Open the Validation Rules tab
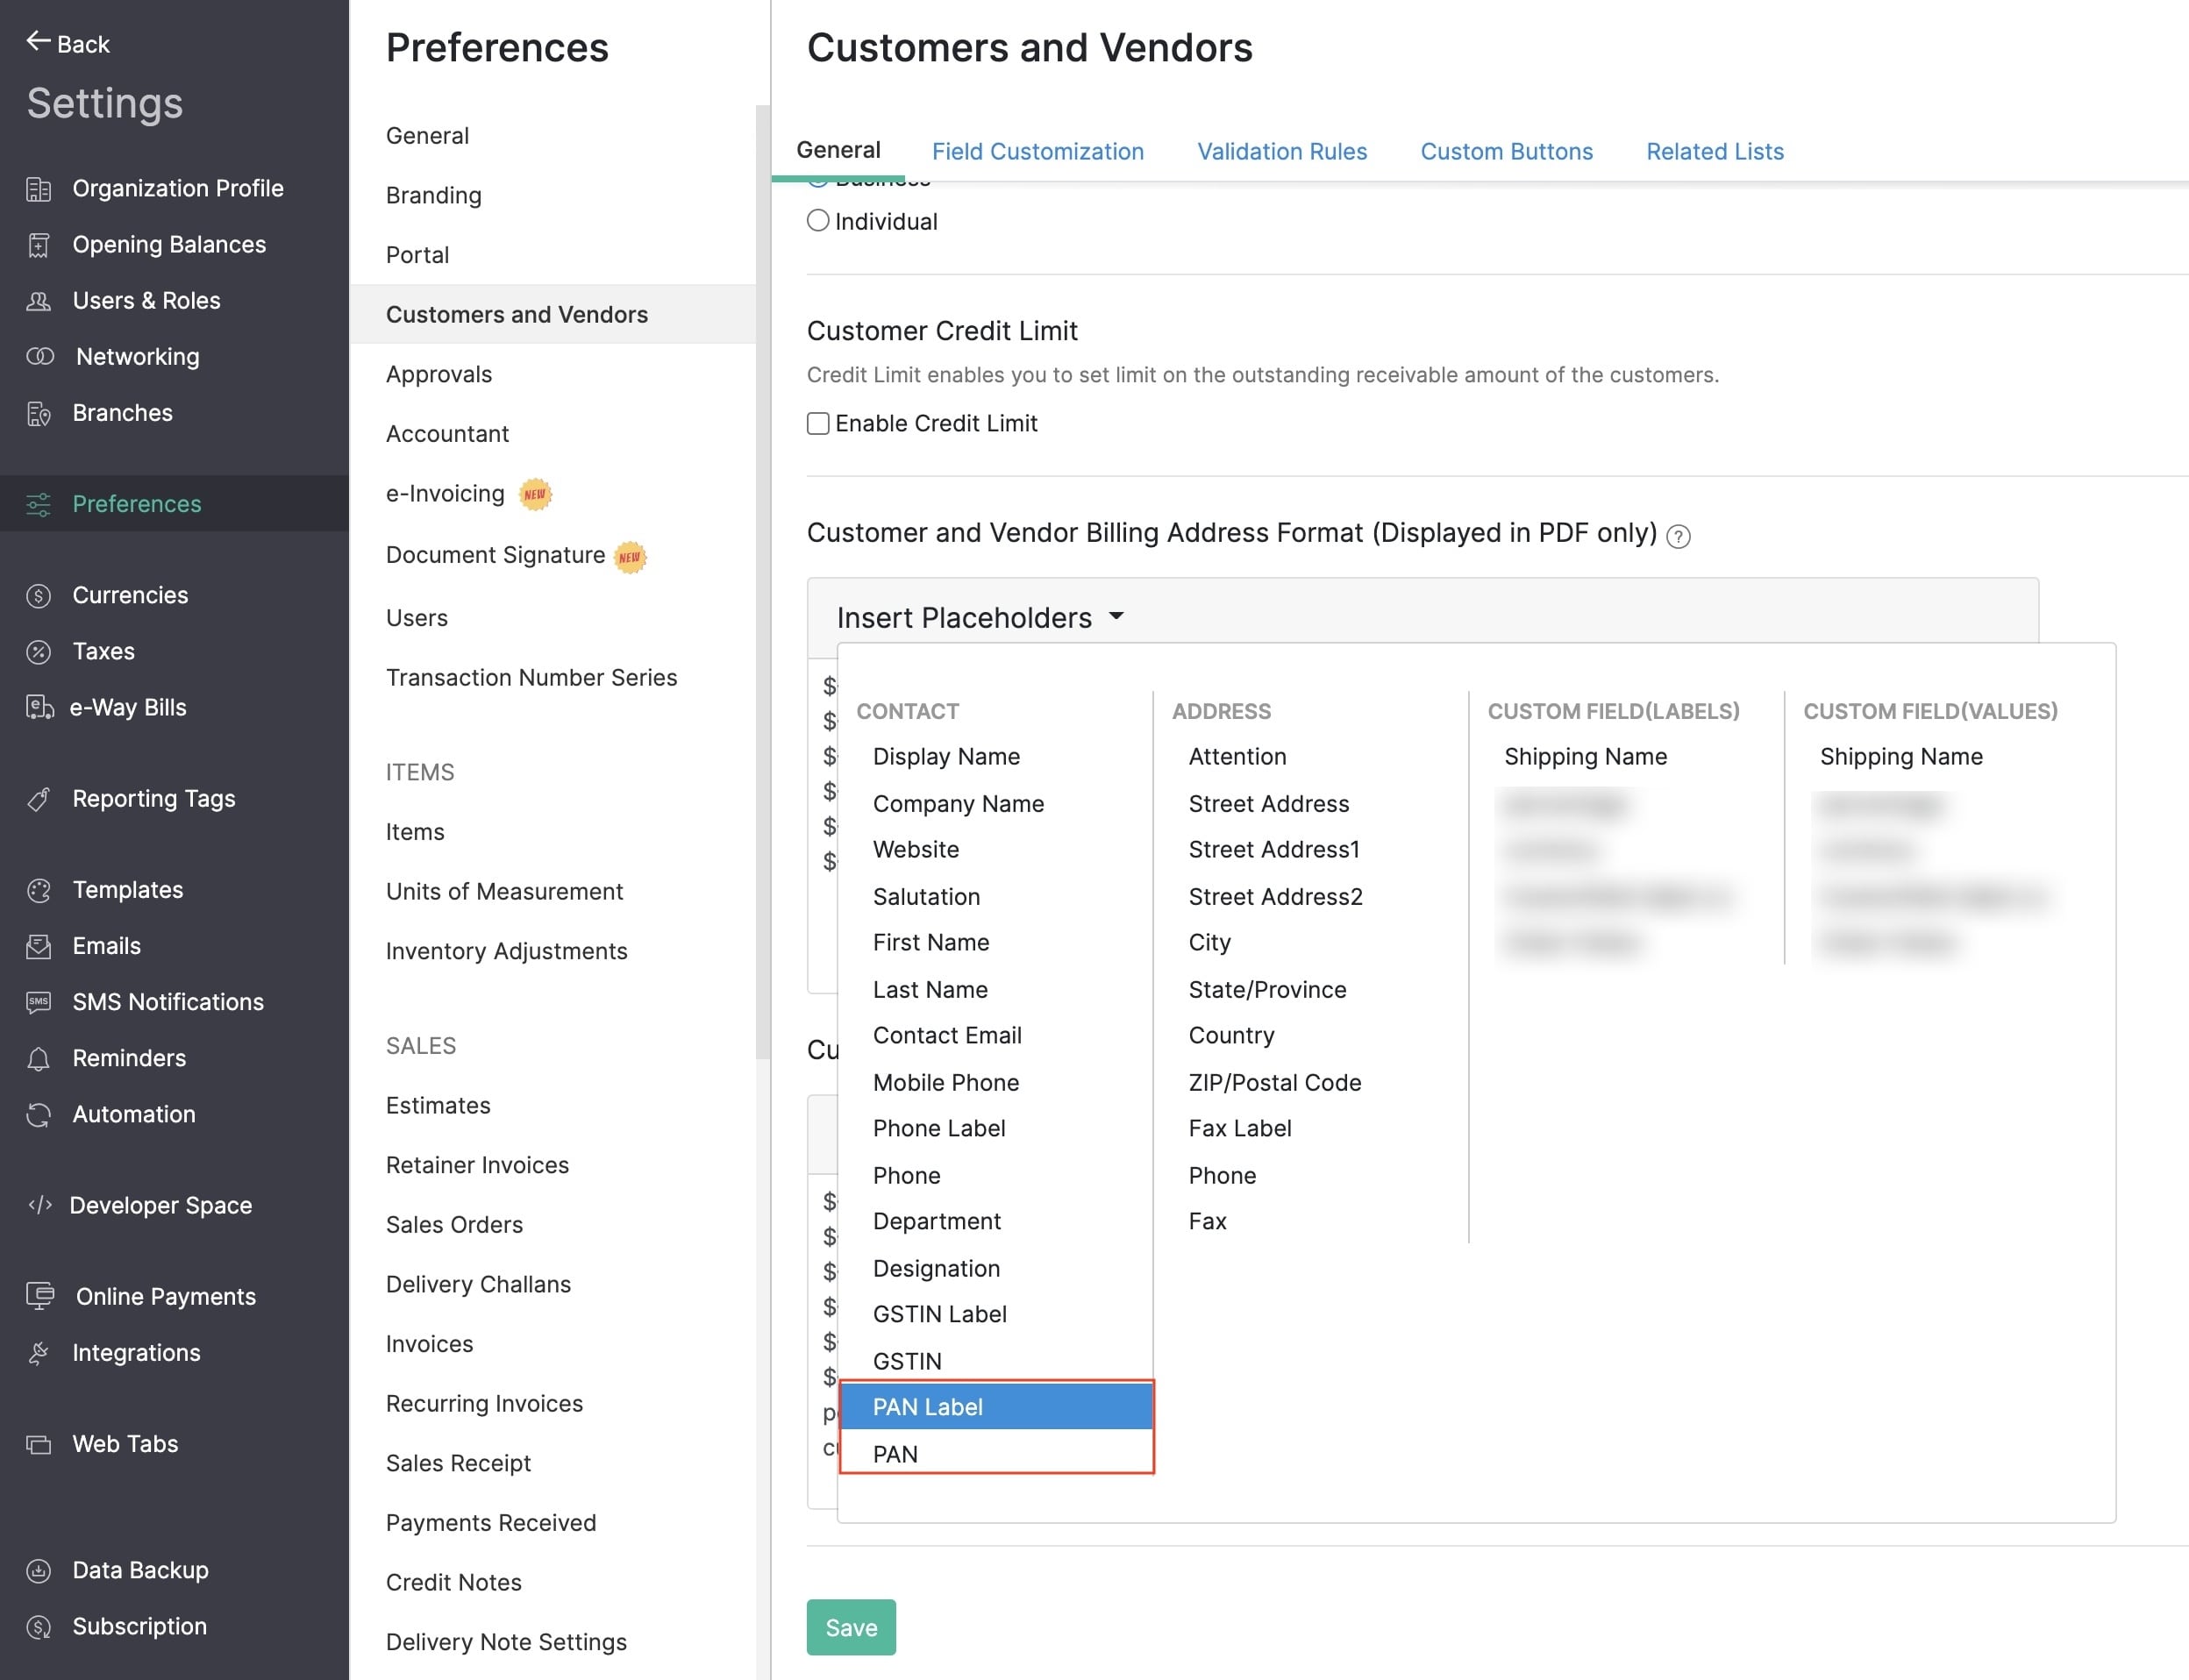 pos(1281,152)
